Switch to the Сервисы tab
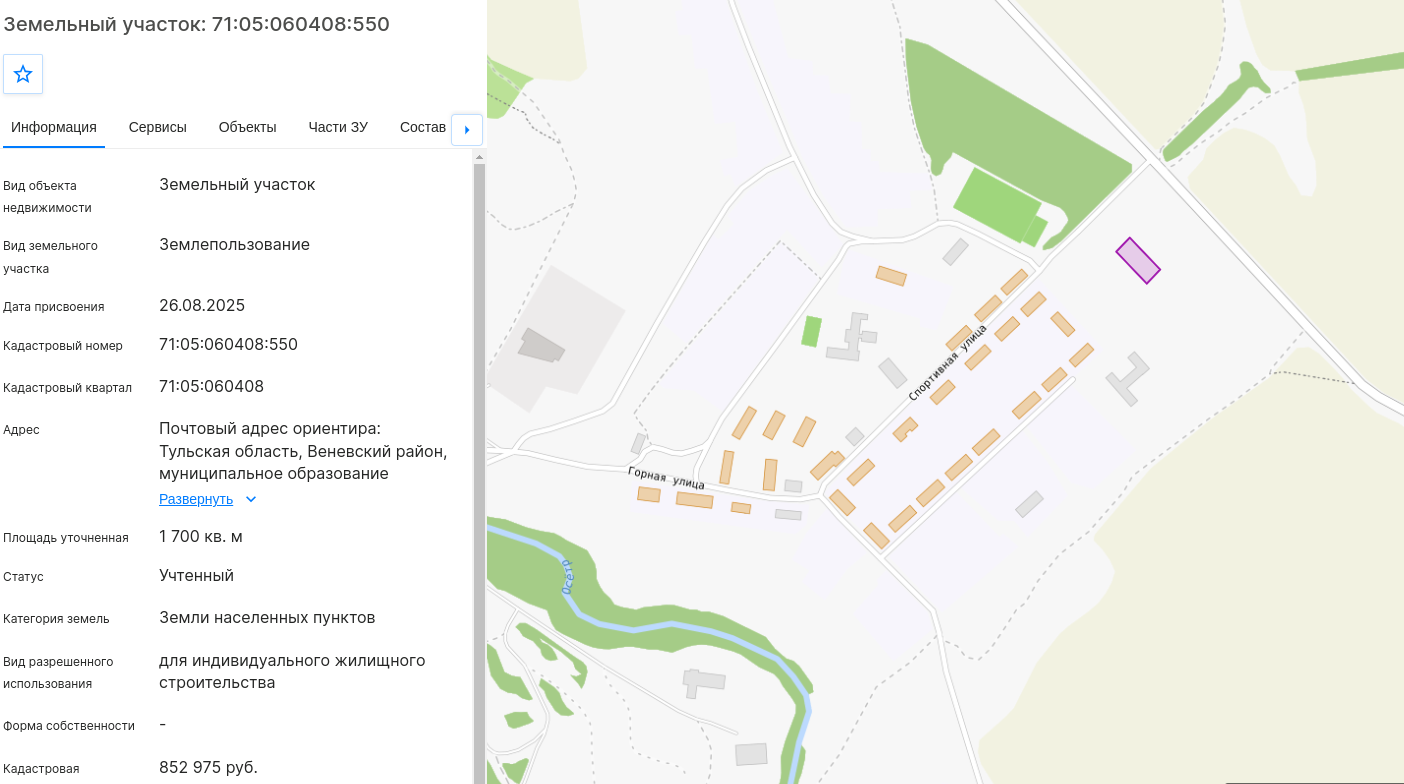Screen dimensions: 1404x784 pos(158,127)
